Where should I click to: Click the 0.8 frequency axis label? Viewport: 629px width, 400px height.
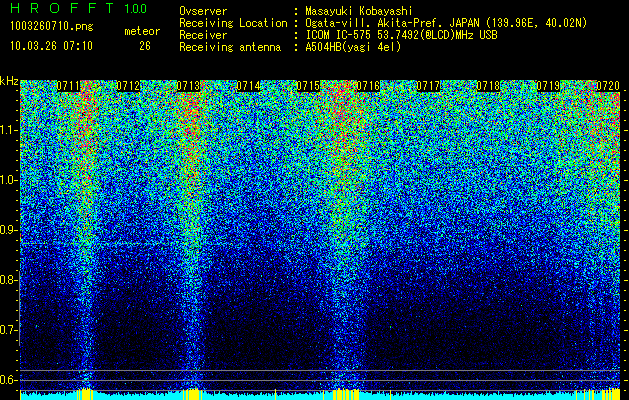tap(9, 280)
